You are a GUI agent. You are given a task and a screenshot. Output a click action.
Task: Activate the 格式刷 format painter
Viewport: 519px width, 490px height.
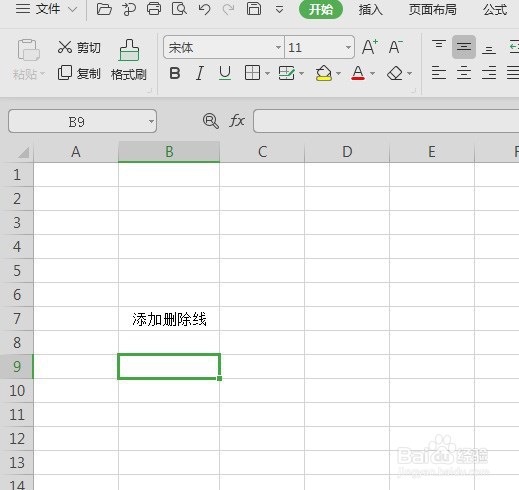(129, 60)
